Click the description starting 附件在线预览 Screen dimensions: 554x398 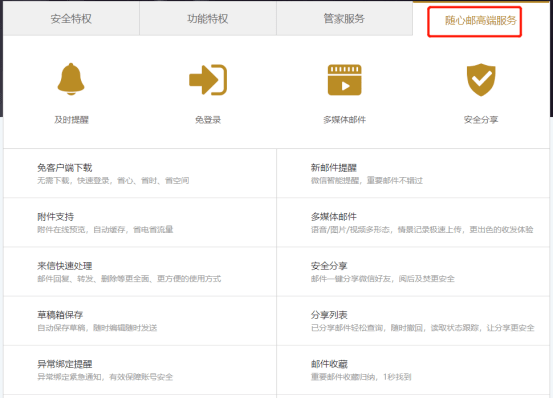(105, 230)
